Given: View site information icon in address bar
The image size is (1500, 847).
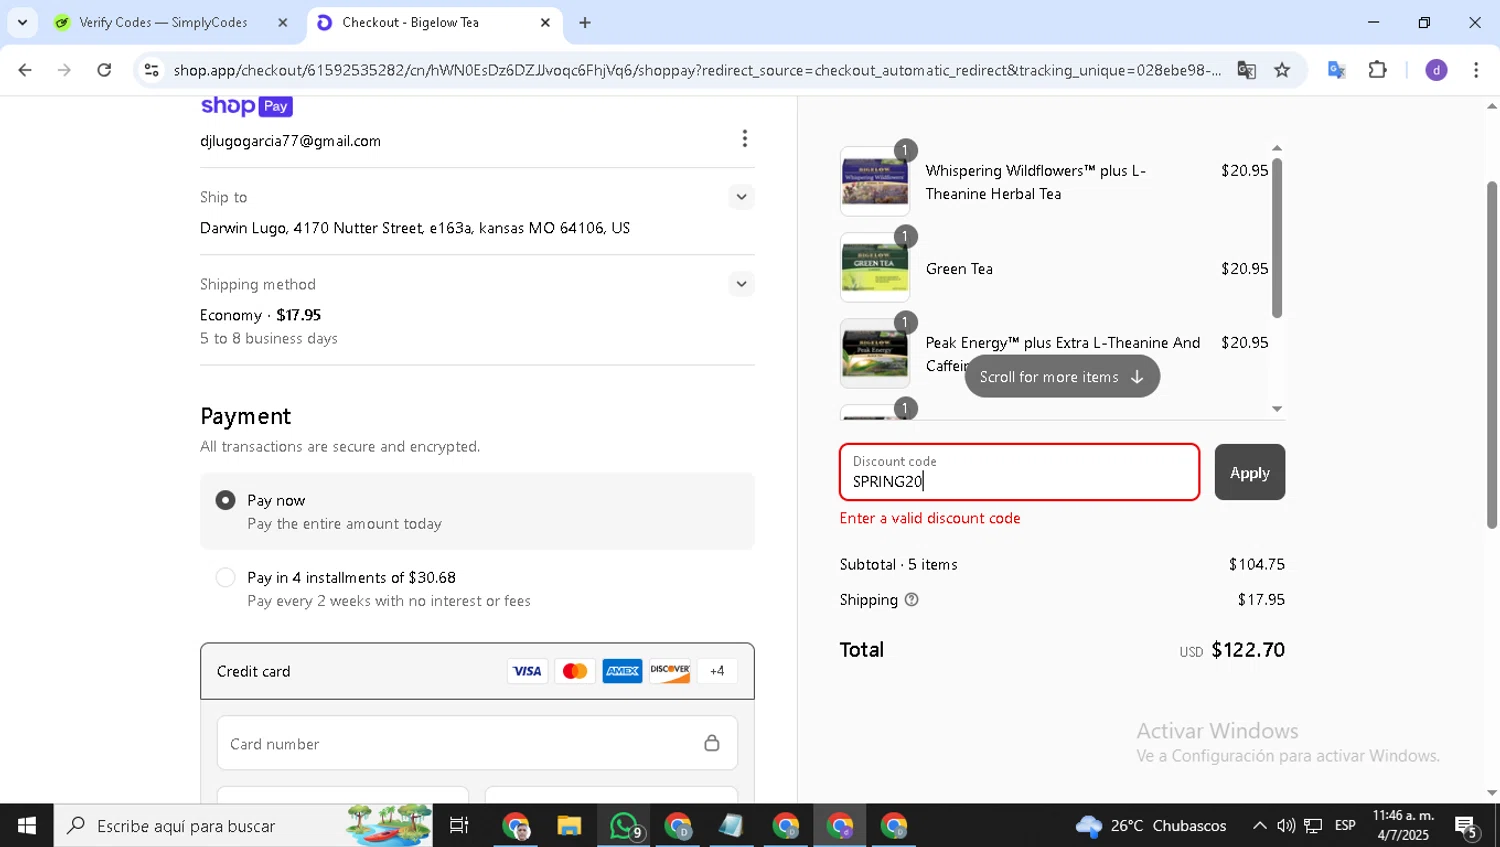Looking at the screenshot, I should pyautogui.click(x=151, y=70).
